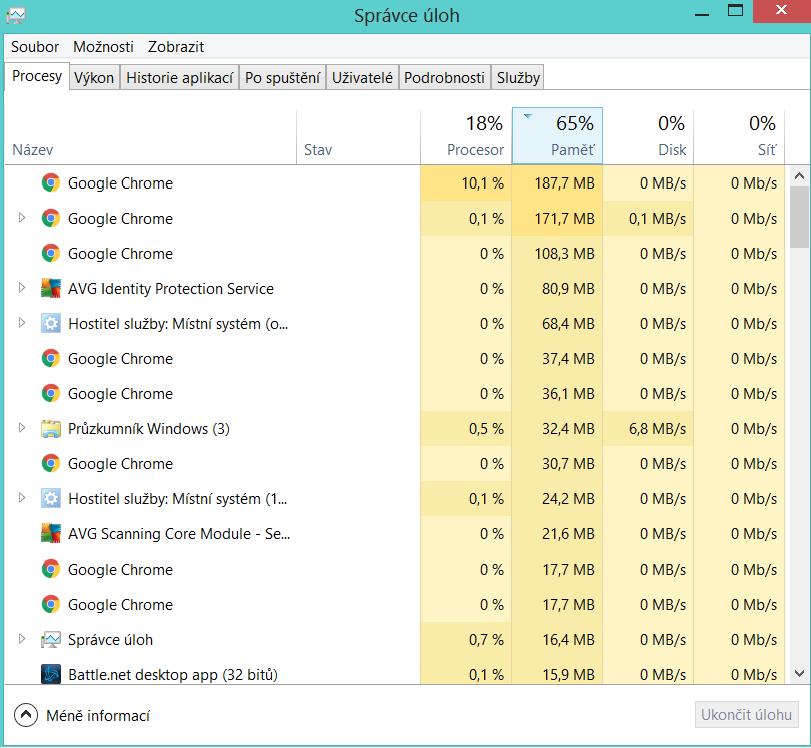Viewport: 811px width, 748px height.
Task: Click the Battle.net desktop app icon
Action: [x=51, y=675]
